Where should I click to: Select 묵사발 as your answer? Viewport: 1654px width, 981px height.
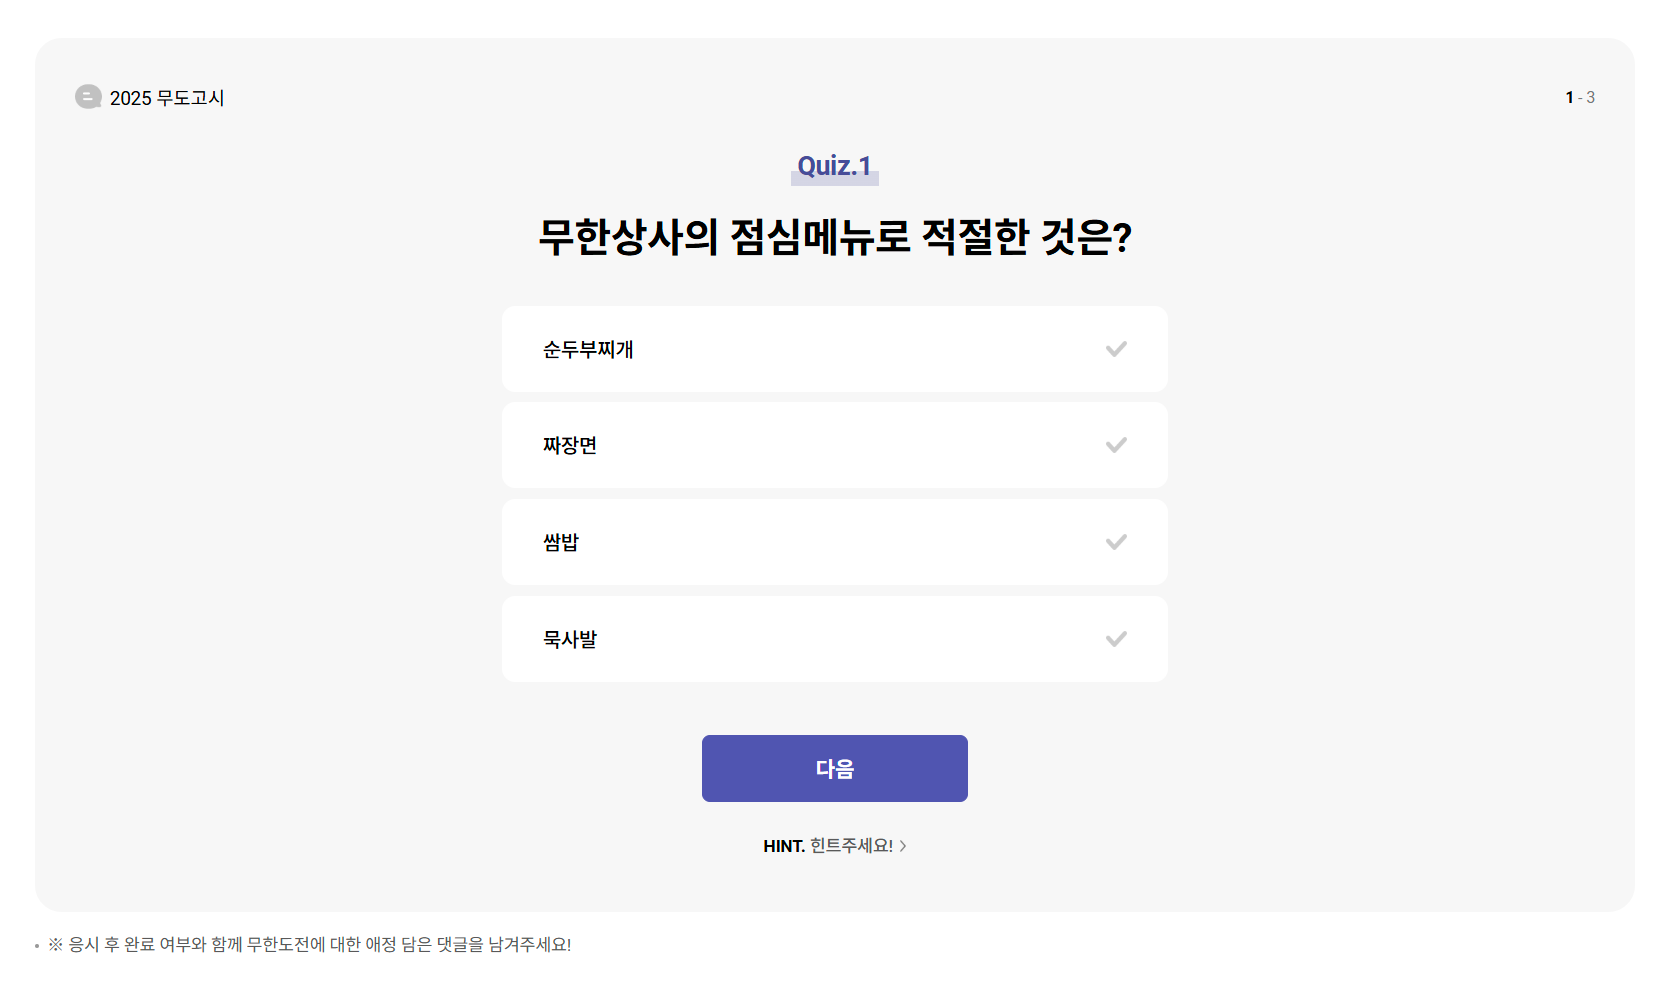click(x=834, y=639)
